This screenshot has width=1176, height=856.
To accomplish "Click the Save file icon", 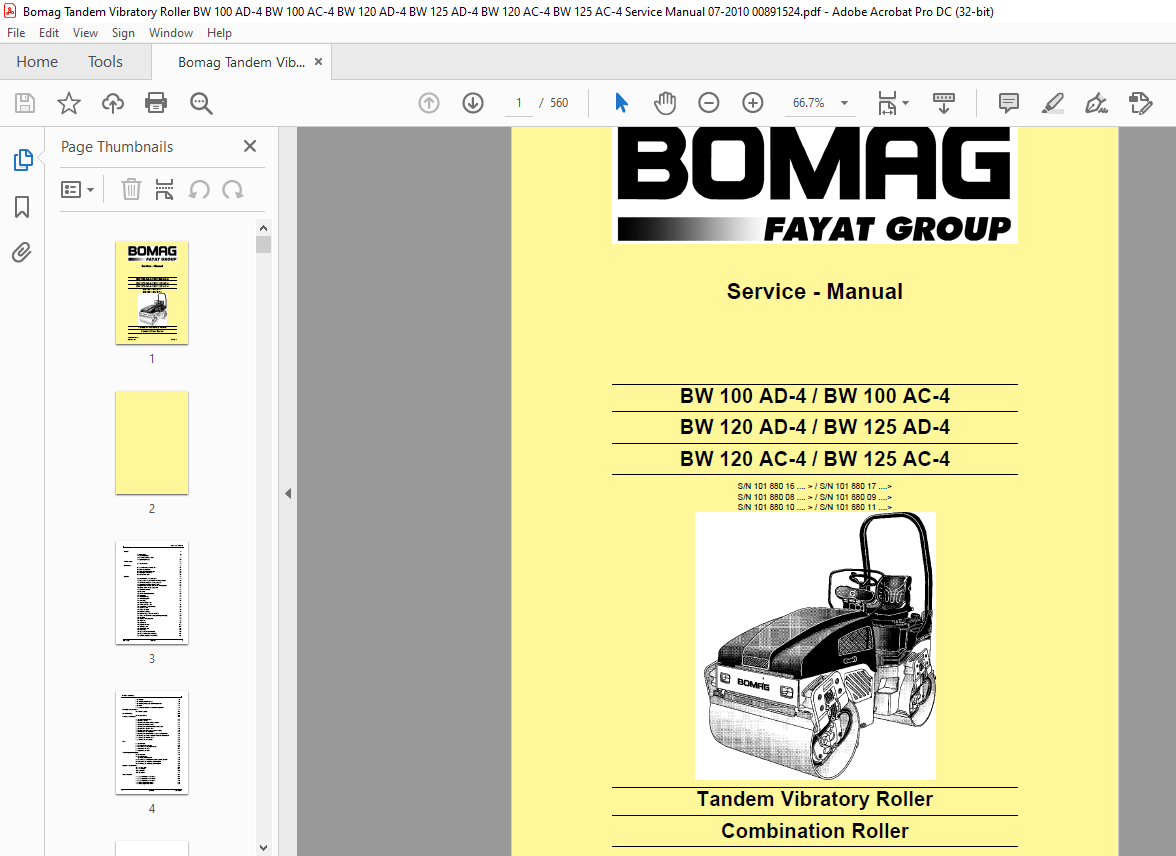I will point(25,103).
